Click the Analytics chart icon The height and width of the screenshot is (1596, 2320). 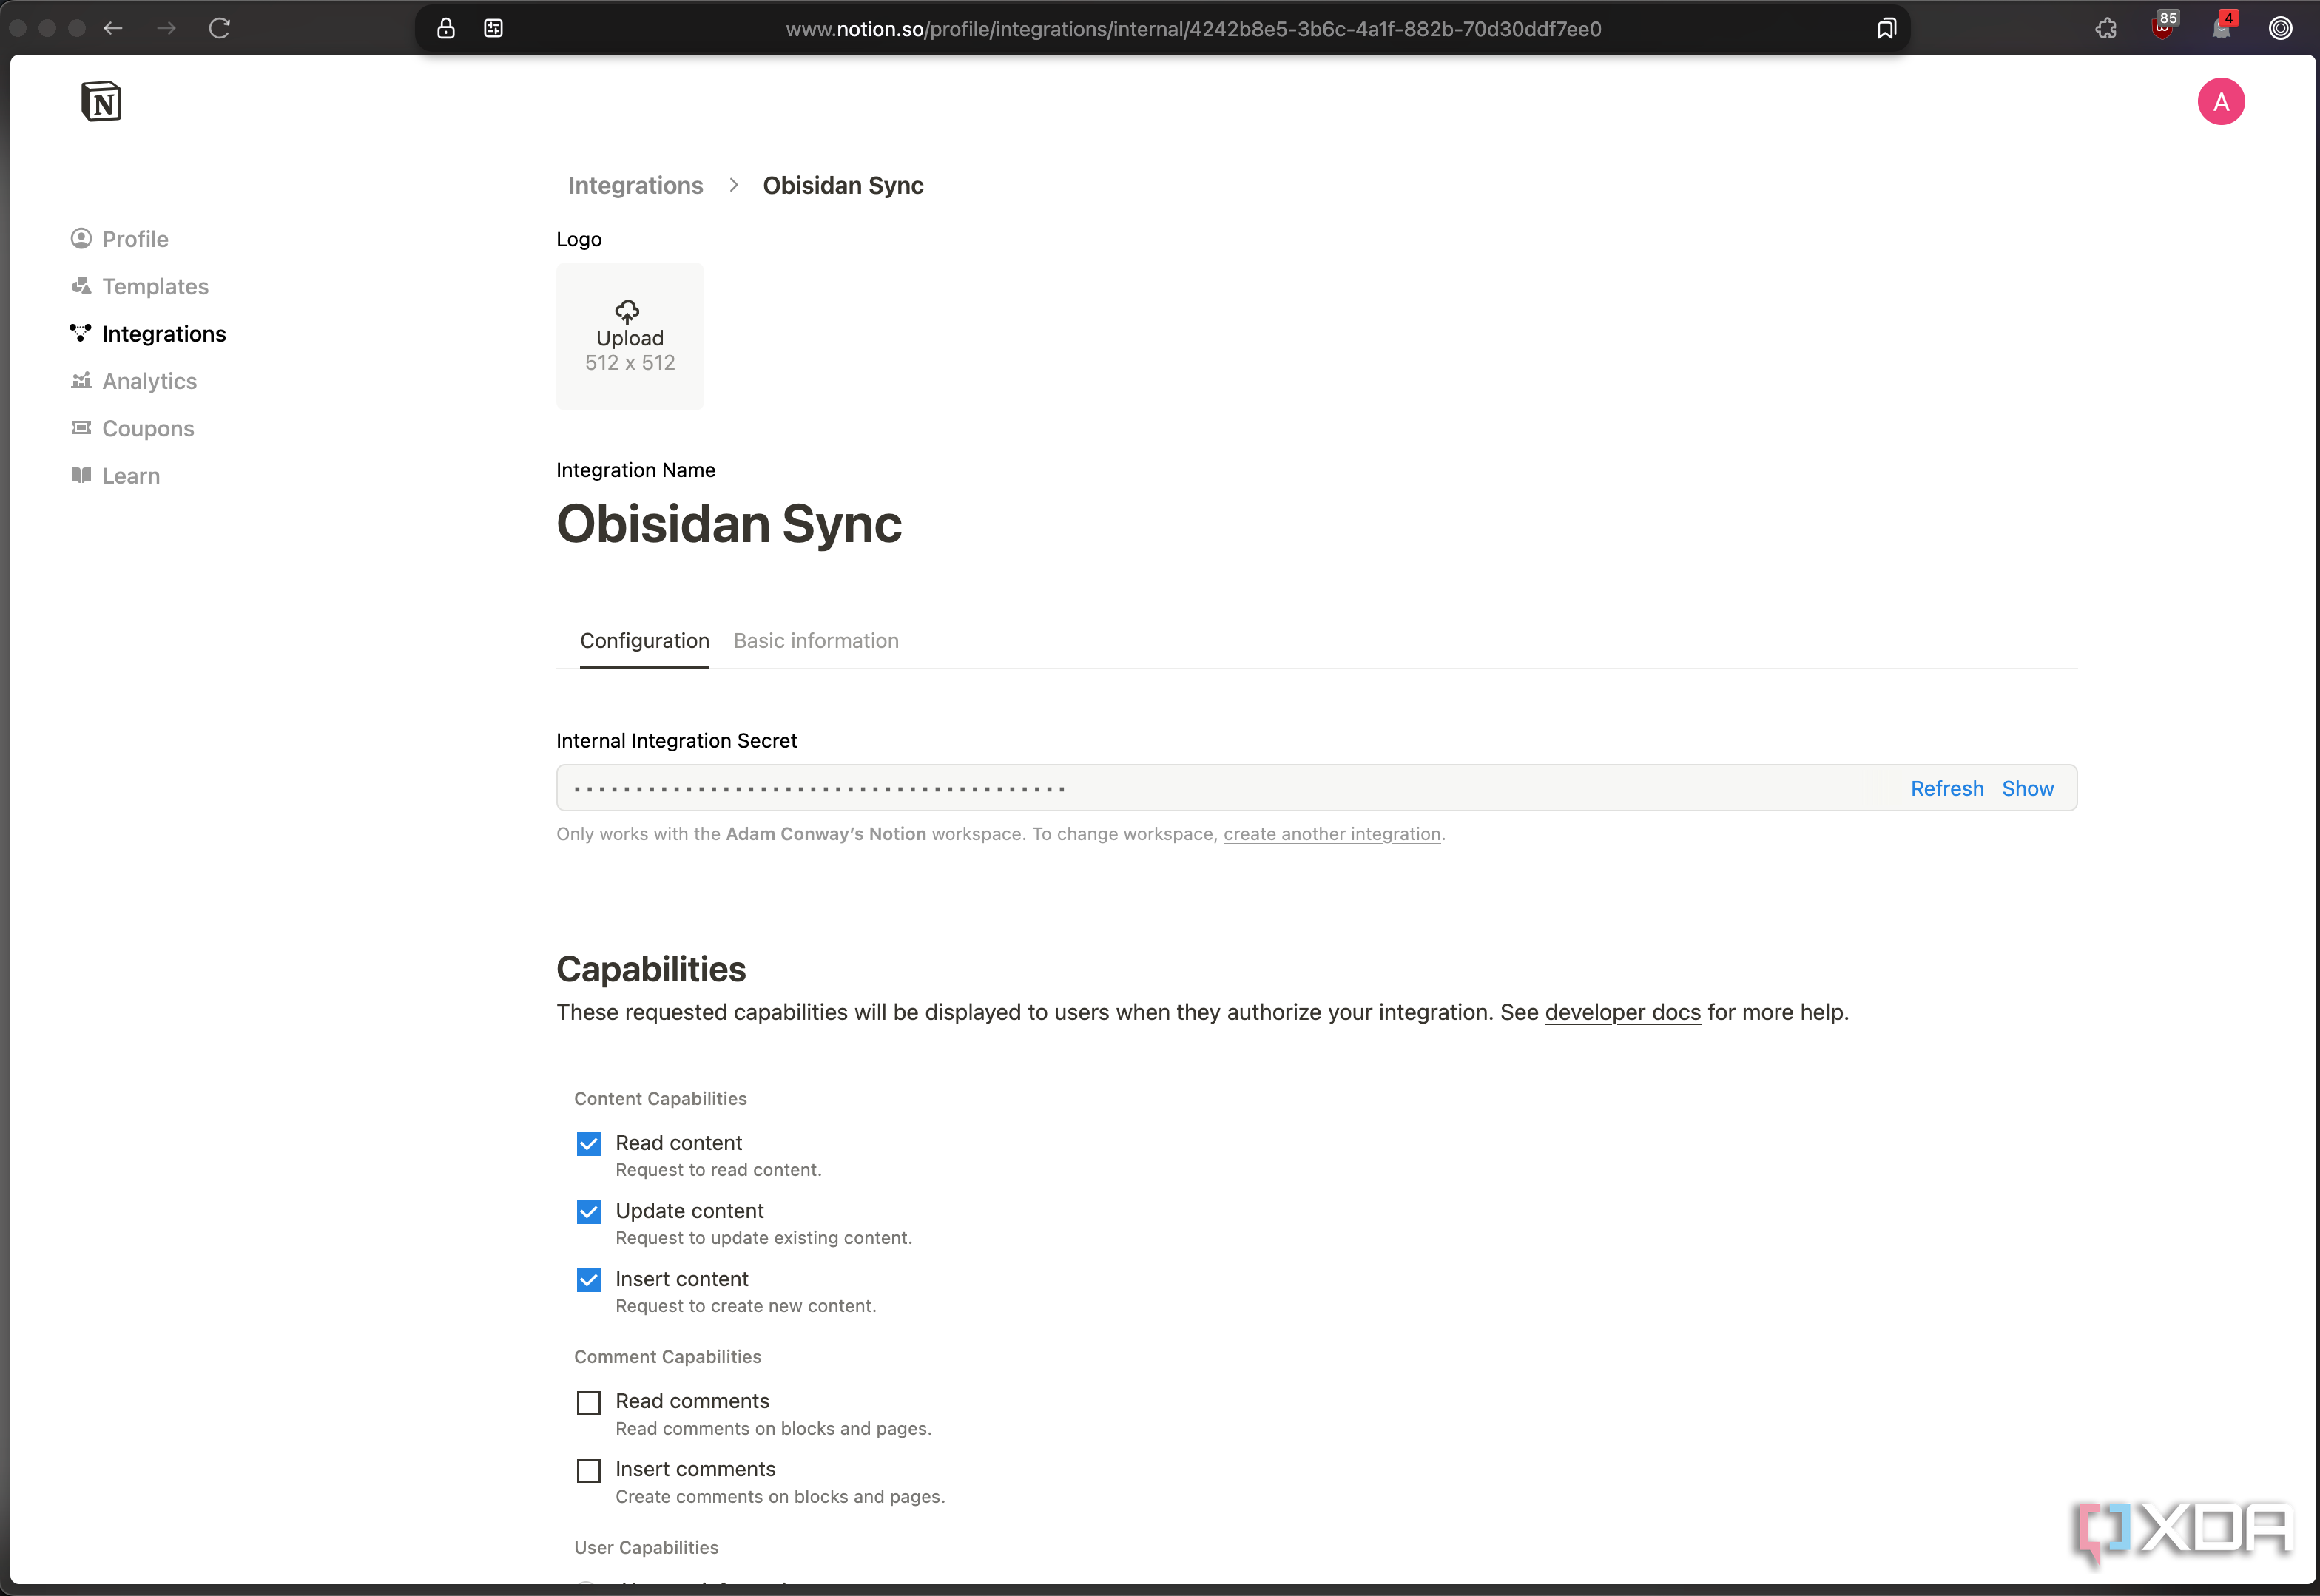[81, 380]
